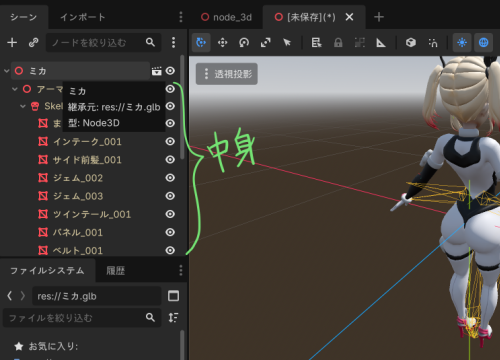Open scene in editor icon beside ミカ
This screenshot has height=360, width=500.
tap(156, 71)
